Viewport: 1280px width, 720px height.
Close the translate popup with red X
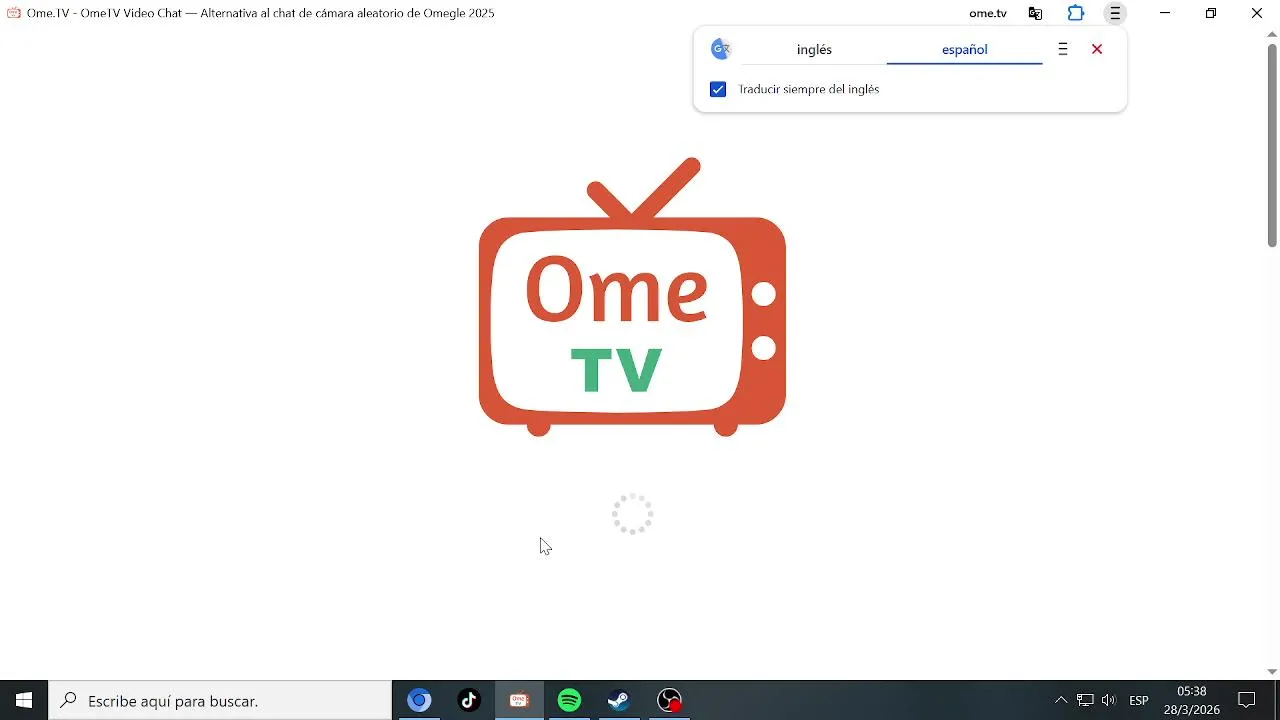(x=1097, y=50)
